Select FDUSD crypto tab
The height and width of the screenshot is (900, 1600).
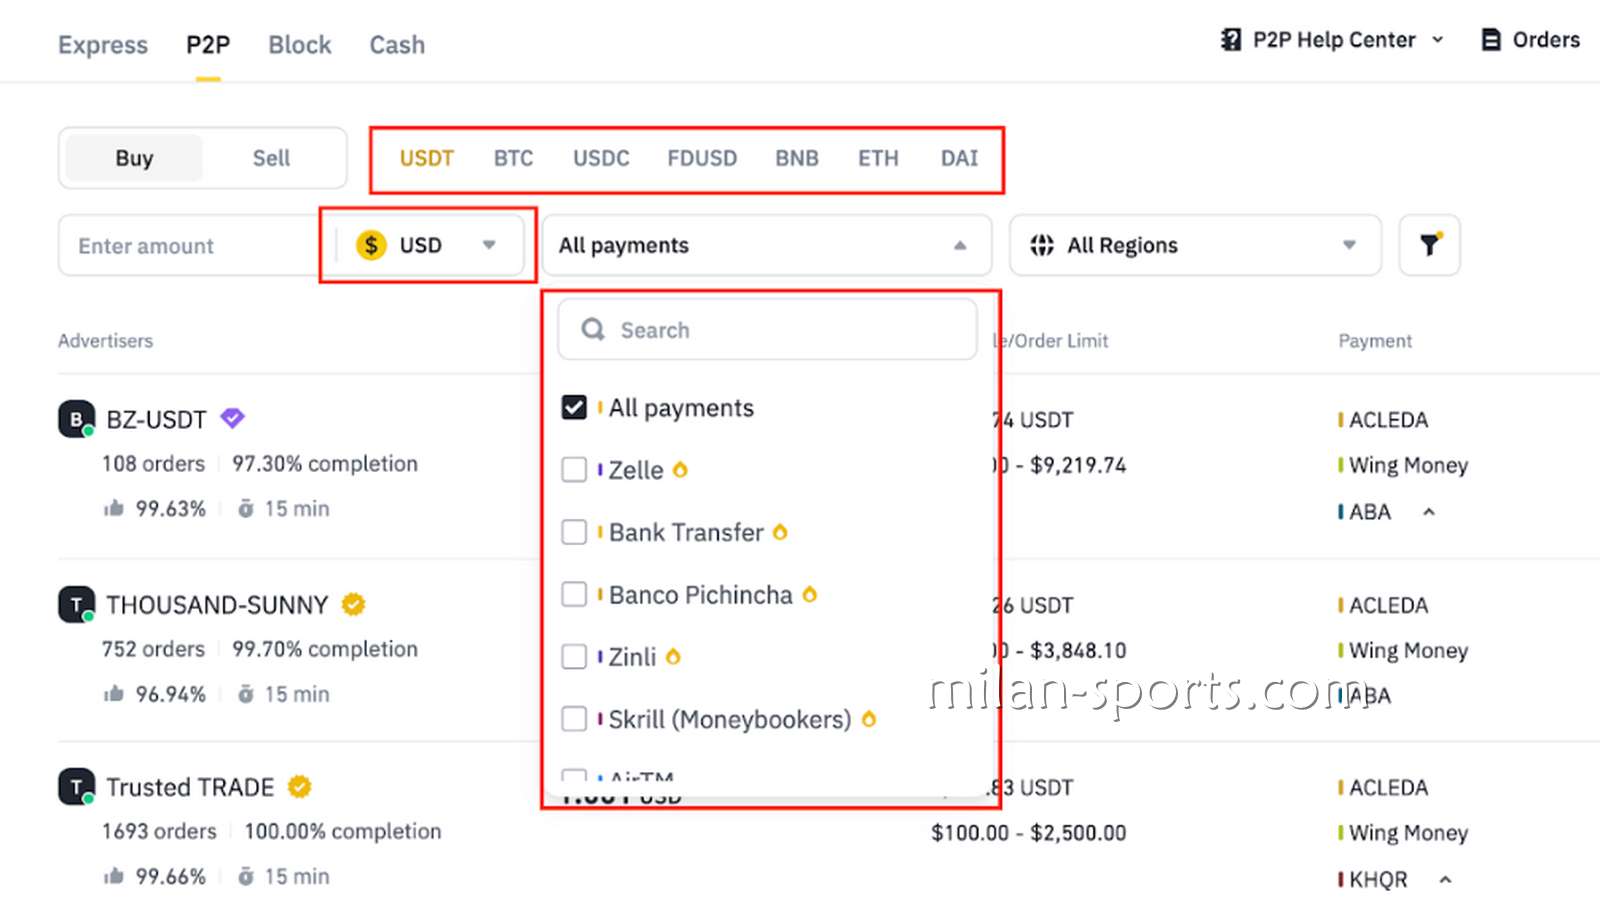click(702, 158)
